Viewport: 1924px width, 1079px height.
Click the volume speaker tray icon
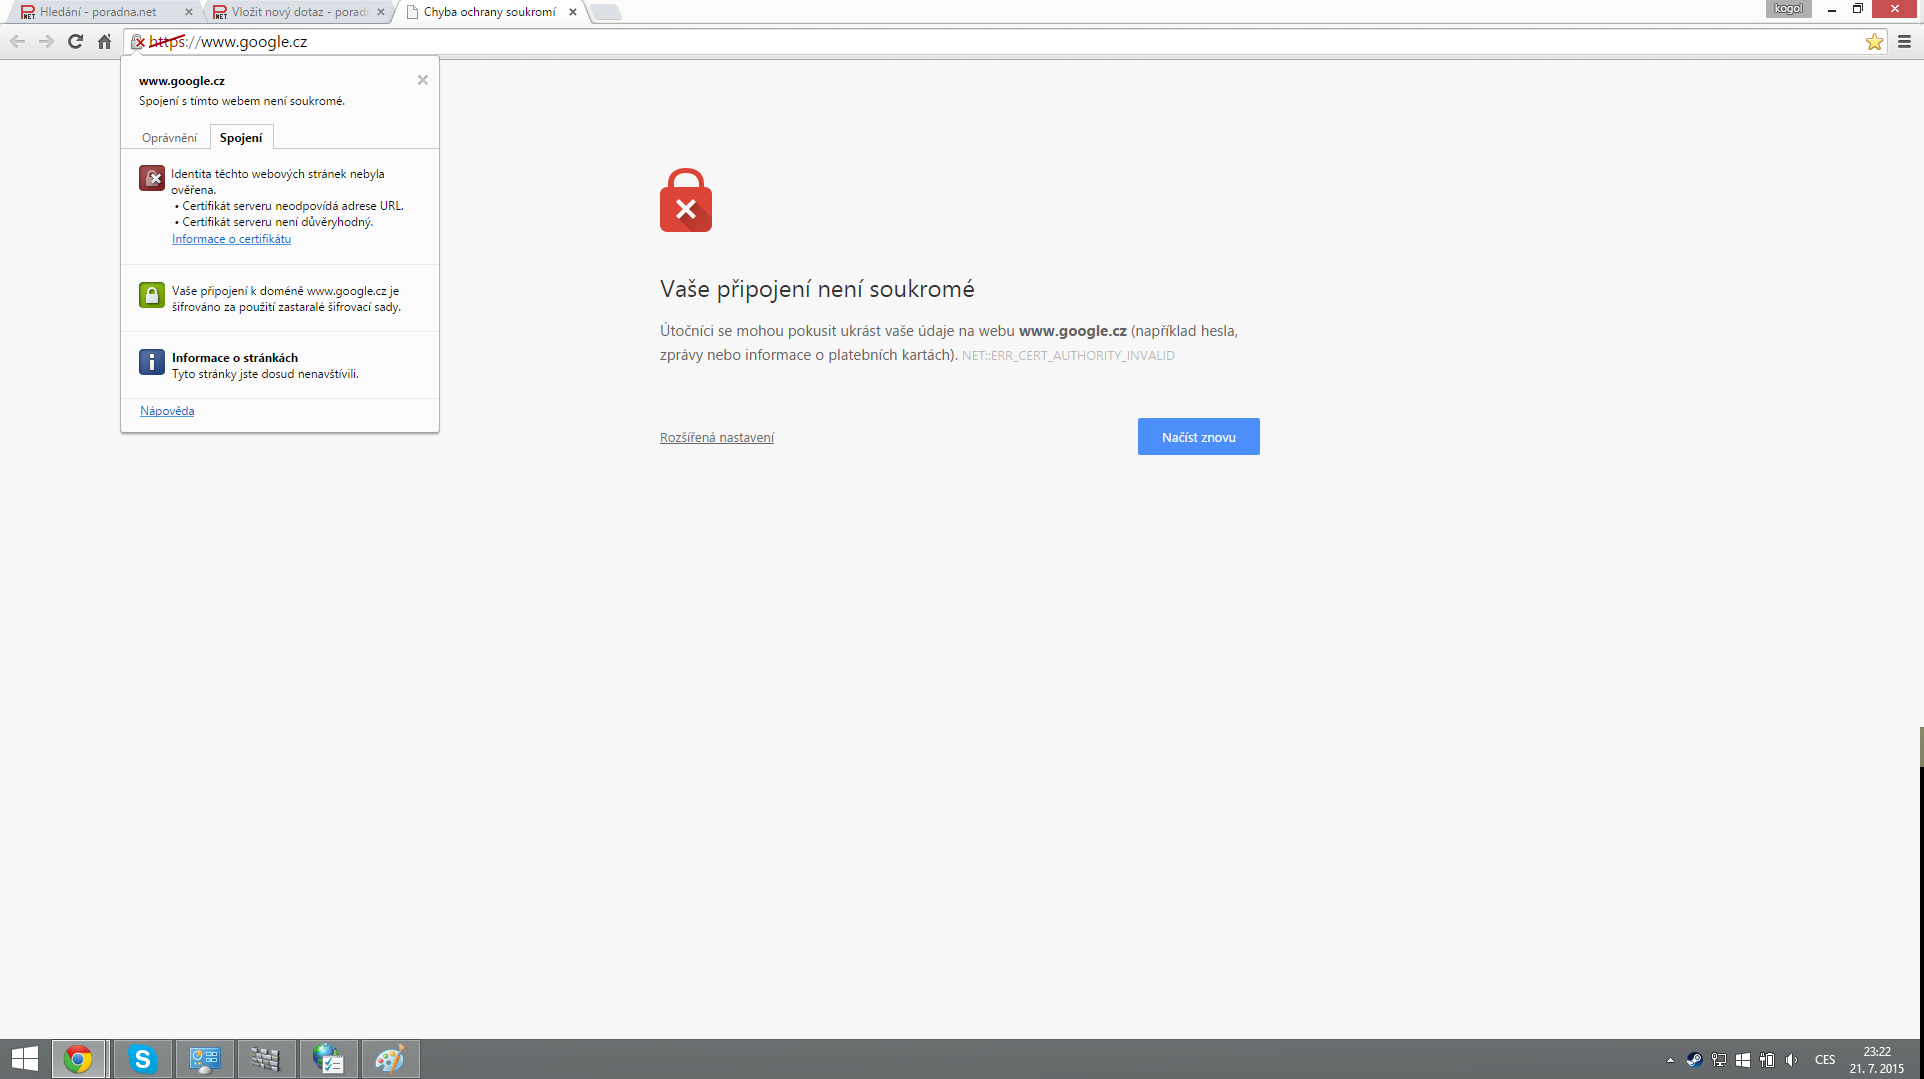tap(1791, 1060)
